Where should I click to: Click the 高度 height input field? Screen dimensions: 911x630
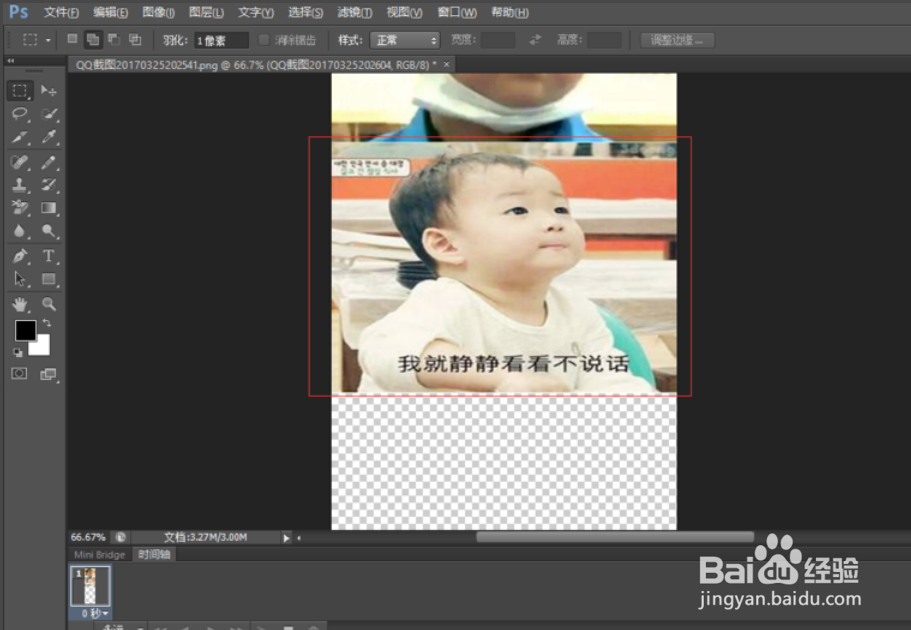pyautogui.click(x=604, y=40)
